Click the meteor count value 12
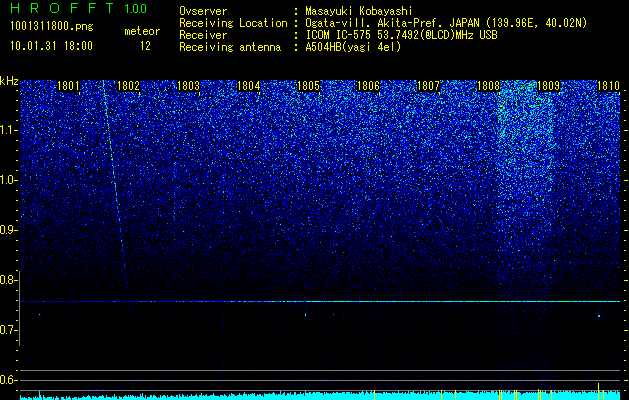629x400 pixels. [145, 46]
